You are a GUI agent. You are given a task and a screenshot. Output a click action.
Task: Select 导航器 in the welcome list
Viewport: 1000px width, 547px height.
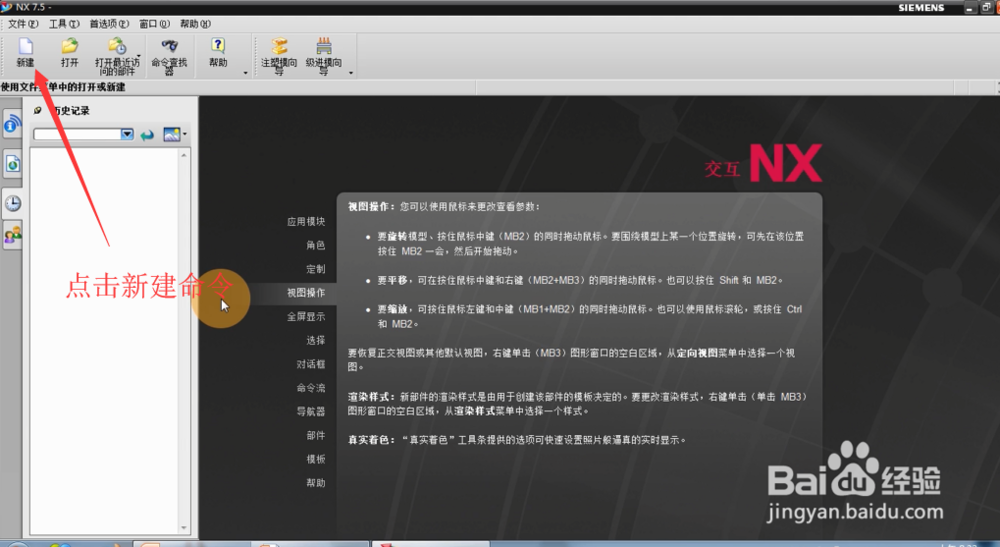click(311, 411)
